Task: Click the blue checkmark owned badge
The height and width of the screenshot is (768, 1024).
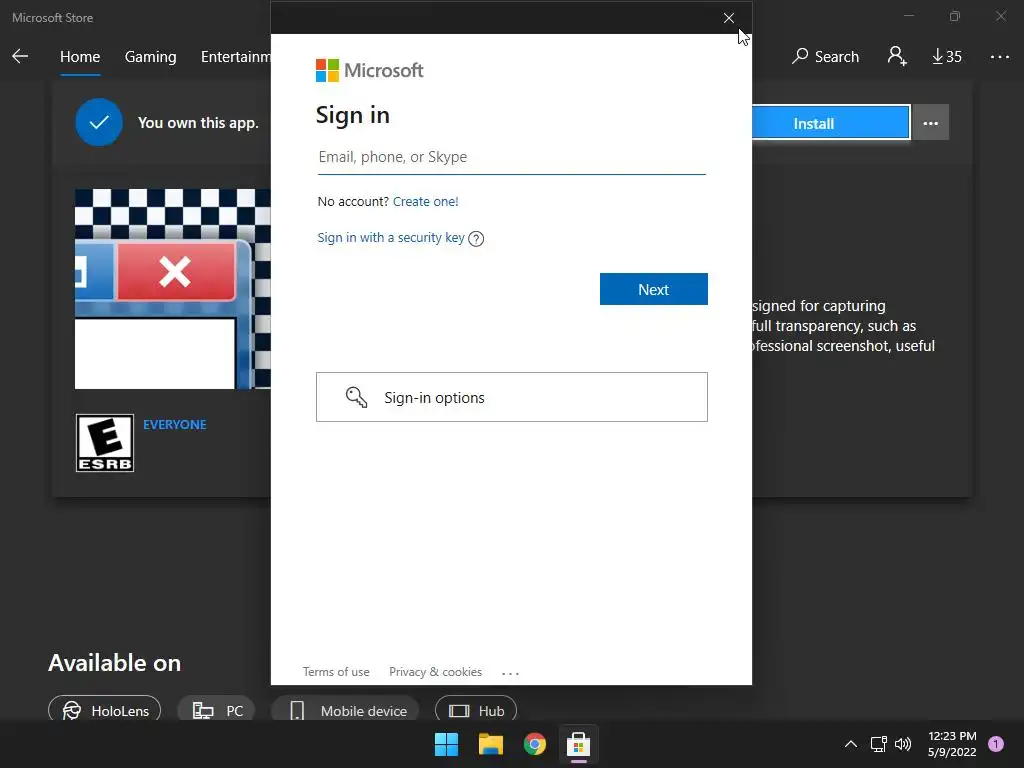Action: (99, 122)
